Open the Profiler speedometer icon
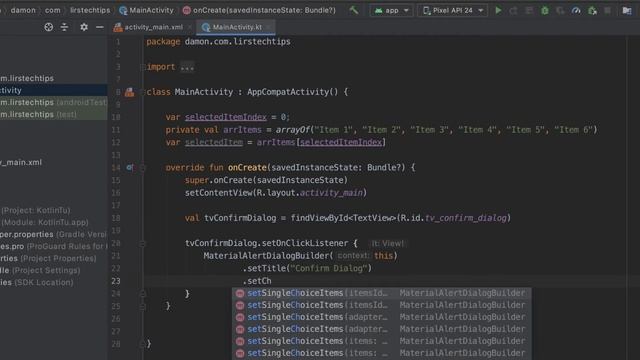 click(576, 11)
